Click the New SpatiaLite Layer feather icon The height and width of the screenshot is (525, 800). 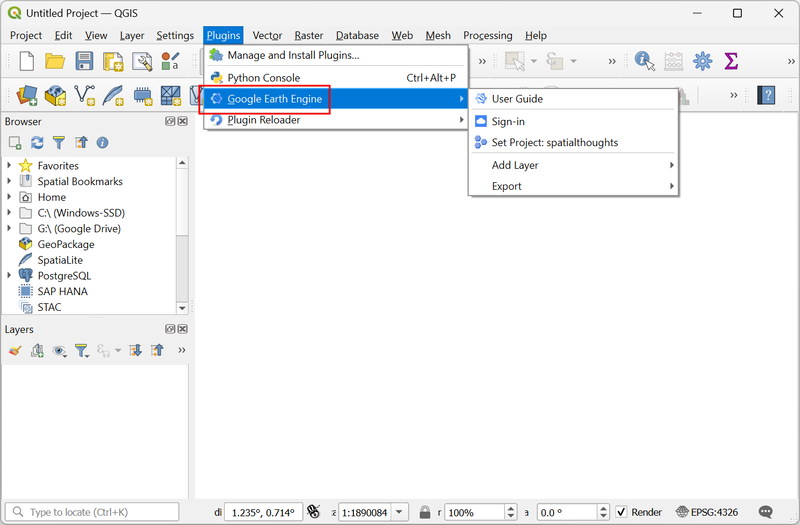tap(113, 95)
